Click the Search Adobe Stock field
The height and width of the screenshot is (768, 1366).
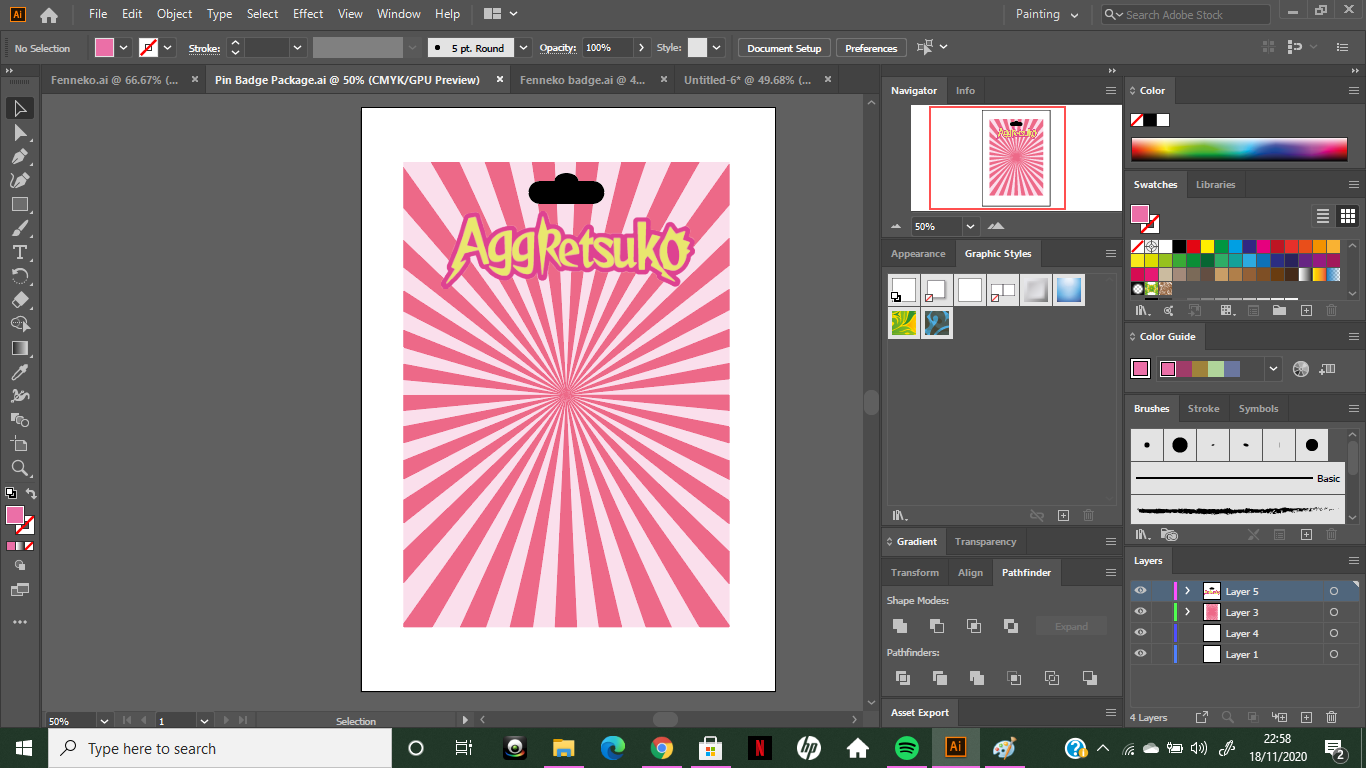click(x=1186, y=15)
